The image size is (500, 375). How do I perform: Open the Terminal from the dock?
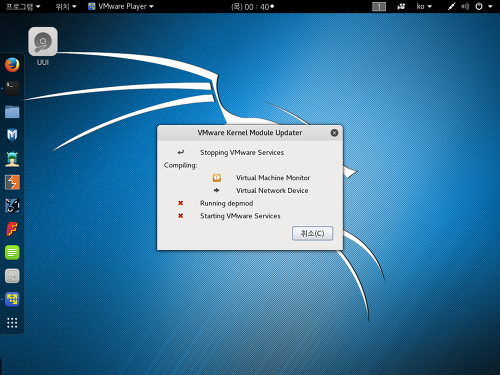tap(12, 88)
